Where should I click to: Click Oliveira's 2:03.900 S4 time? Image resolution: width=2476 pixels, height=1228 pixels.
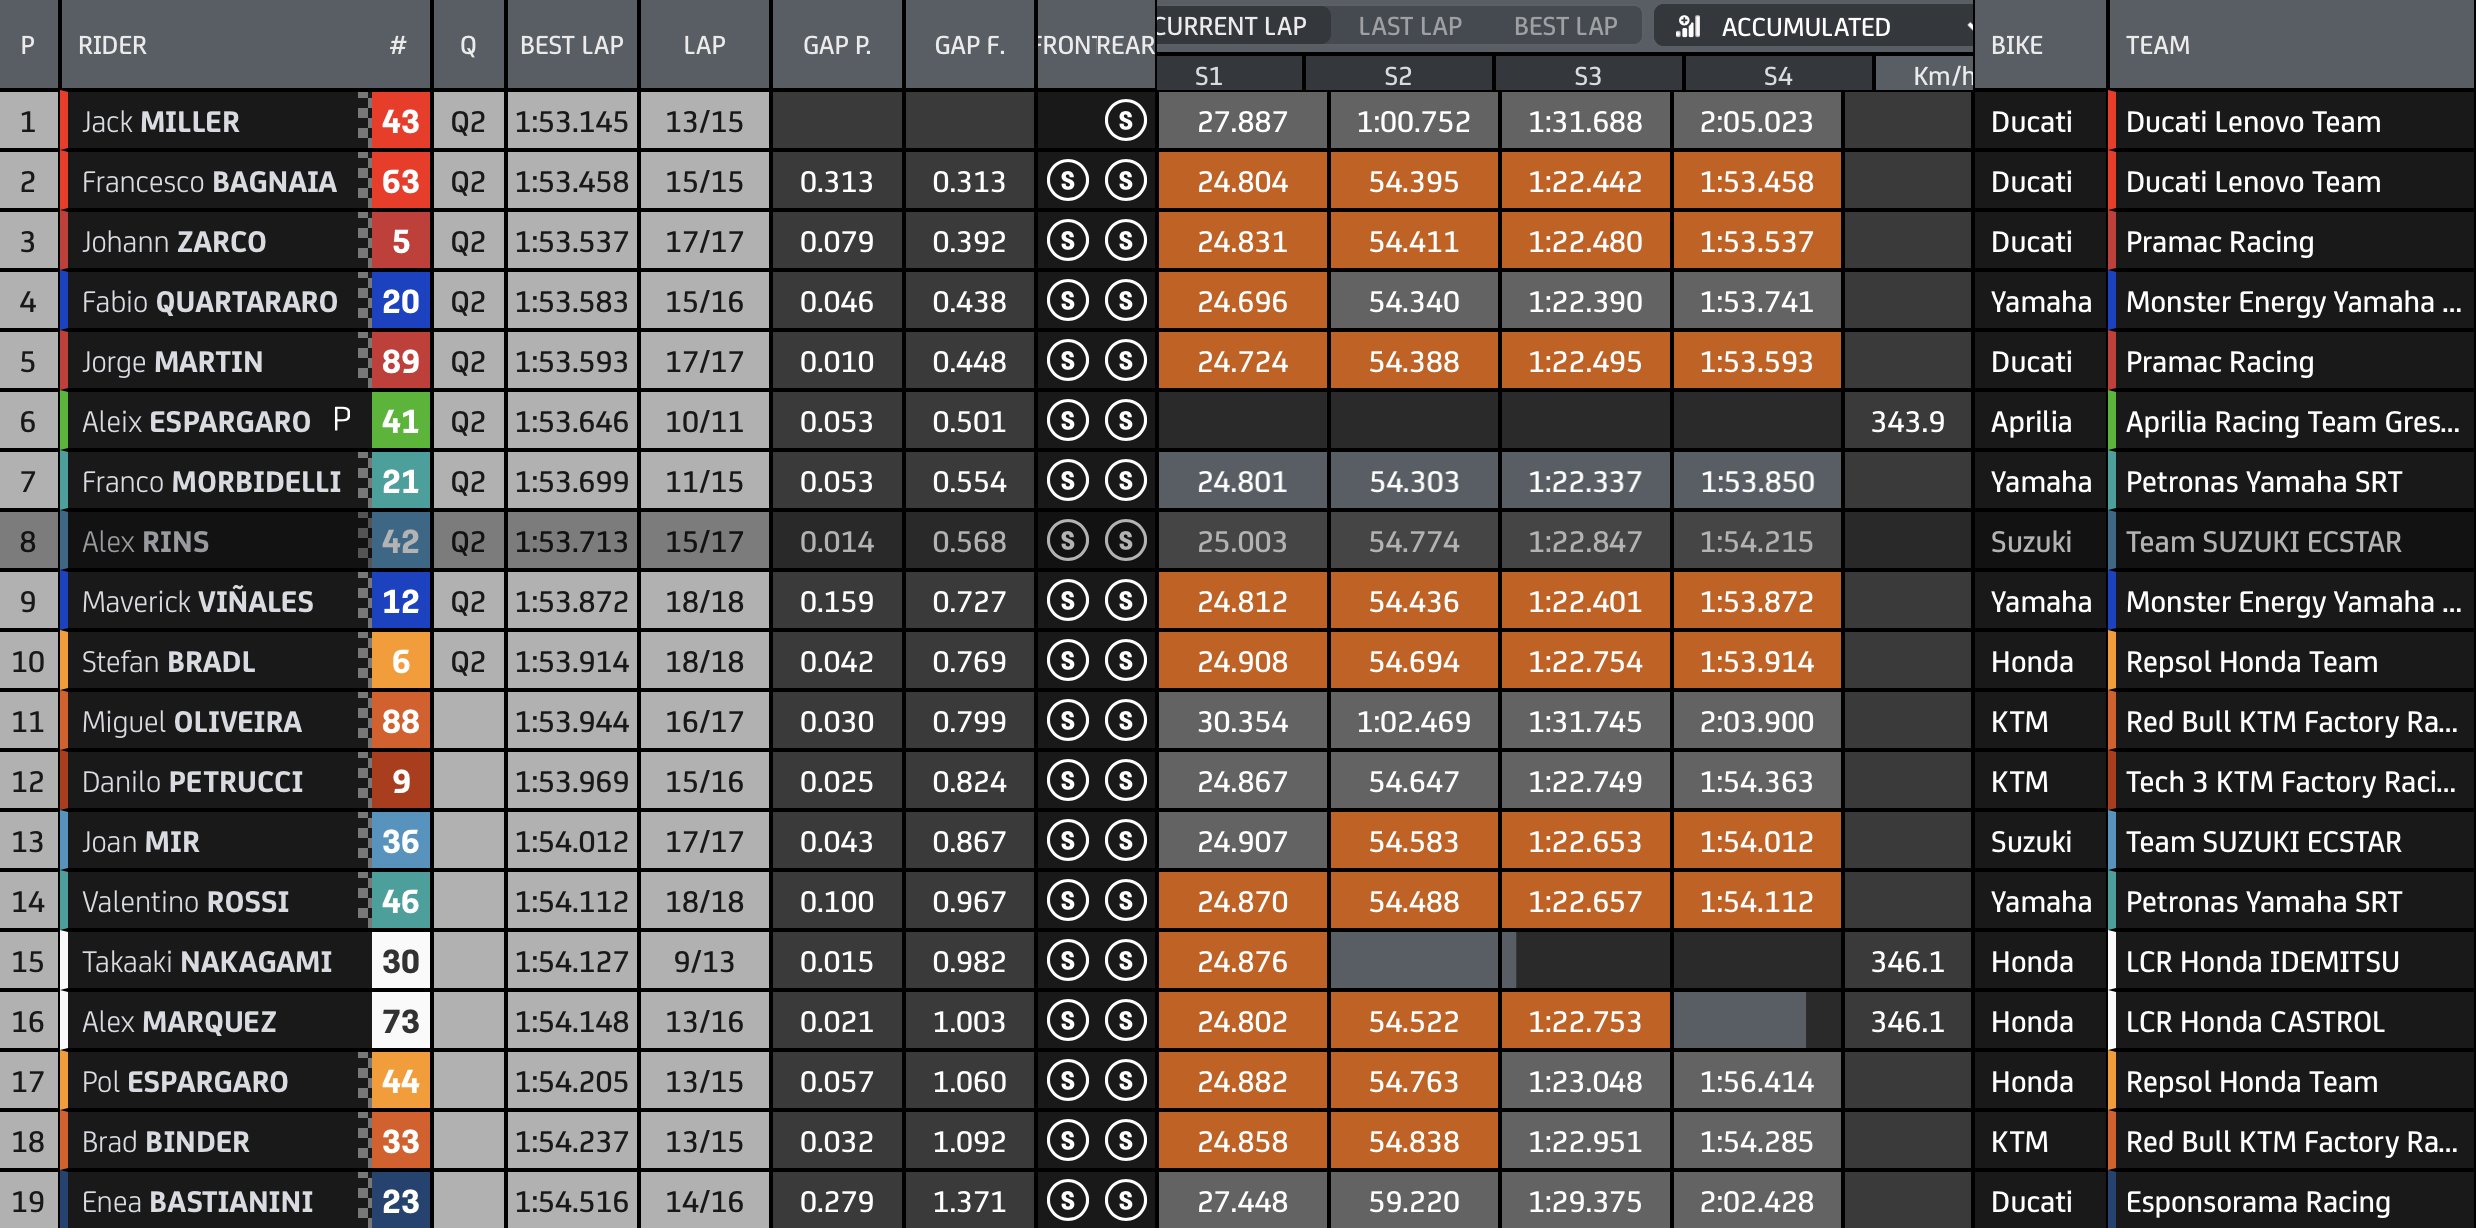[1757, 721]
